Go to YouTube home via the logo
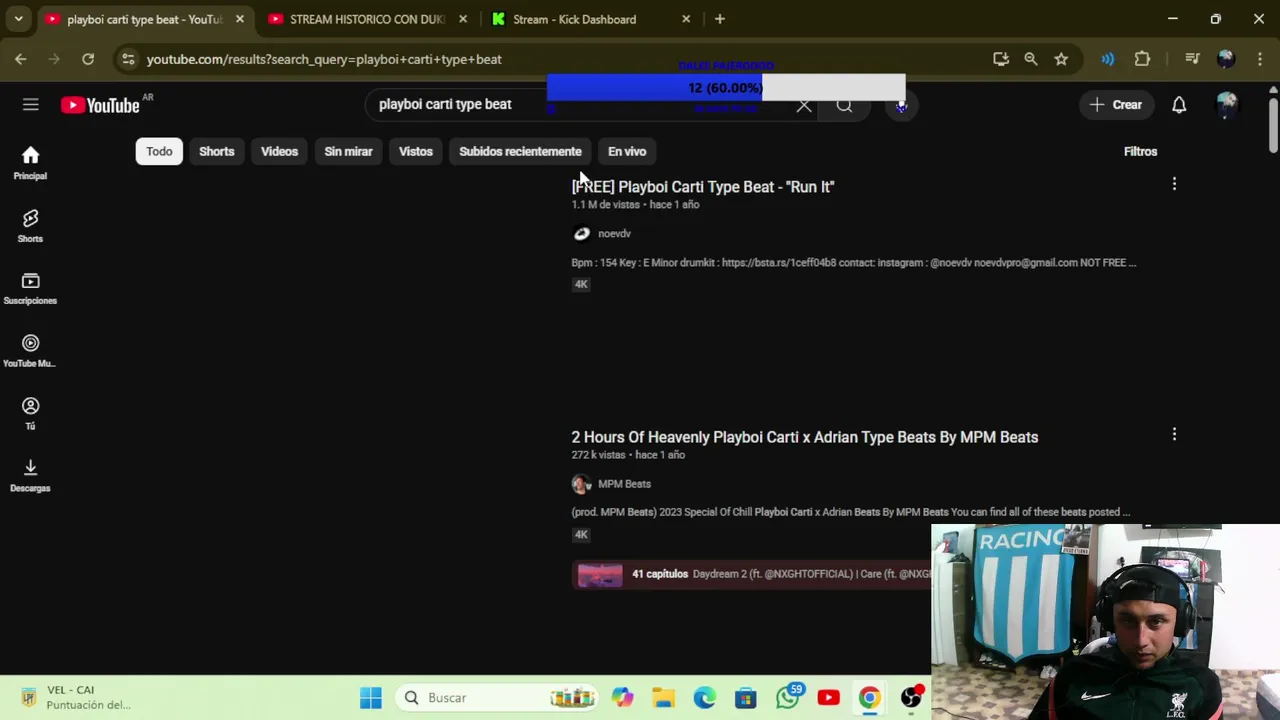Viewport: 1280px width, 720px height. [100, 105]
